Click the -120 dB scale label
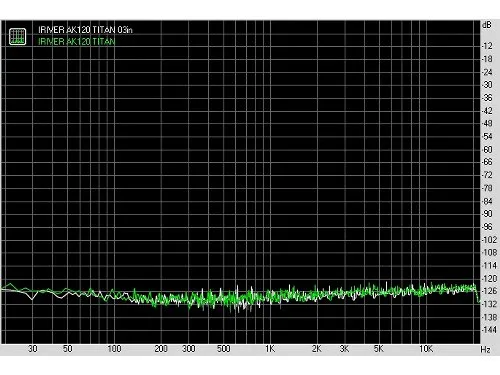This screenshot has height=375, width=500. tap(489, 279)
